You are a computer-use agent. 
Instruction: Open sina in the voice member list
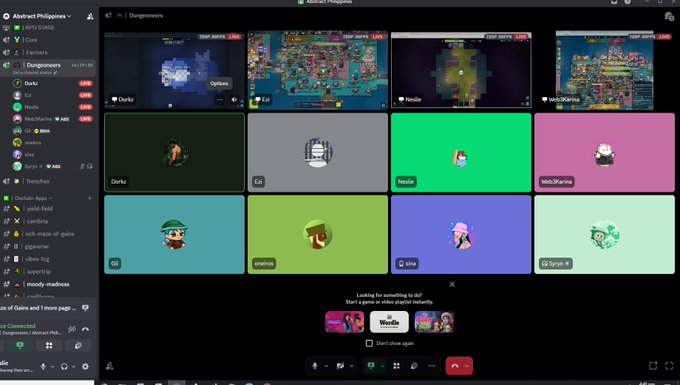pyautogui.click(x=52, y=154)
